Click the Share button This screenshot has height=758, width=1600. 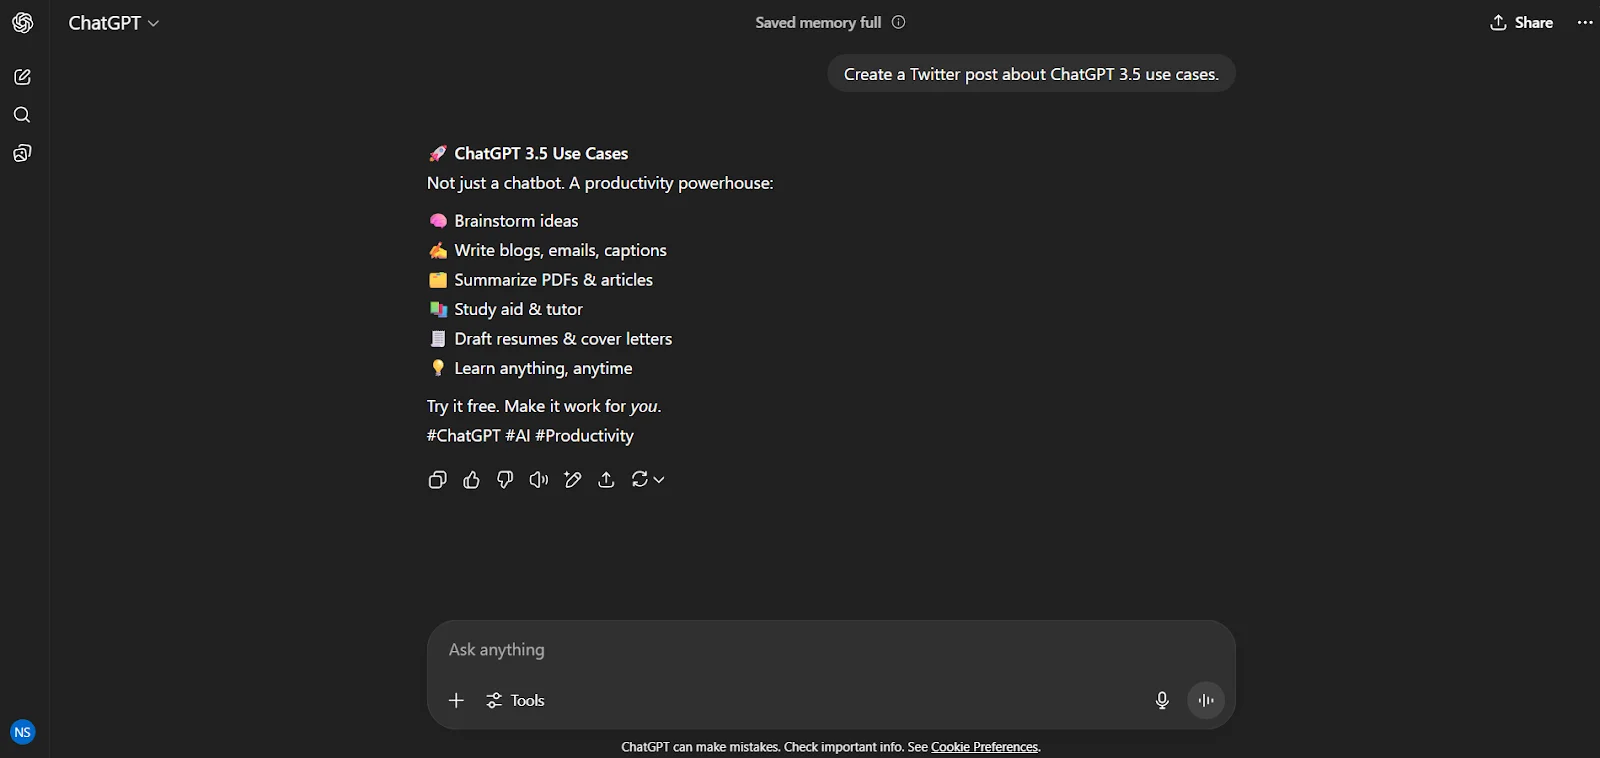1521,22
